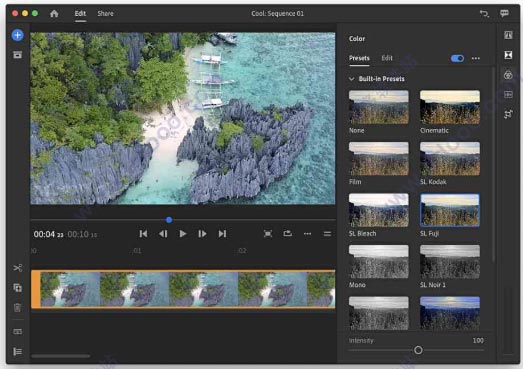Open the Transform crop panel icon
The image size is (523, 369).
pos(508,114)
